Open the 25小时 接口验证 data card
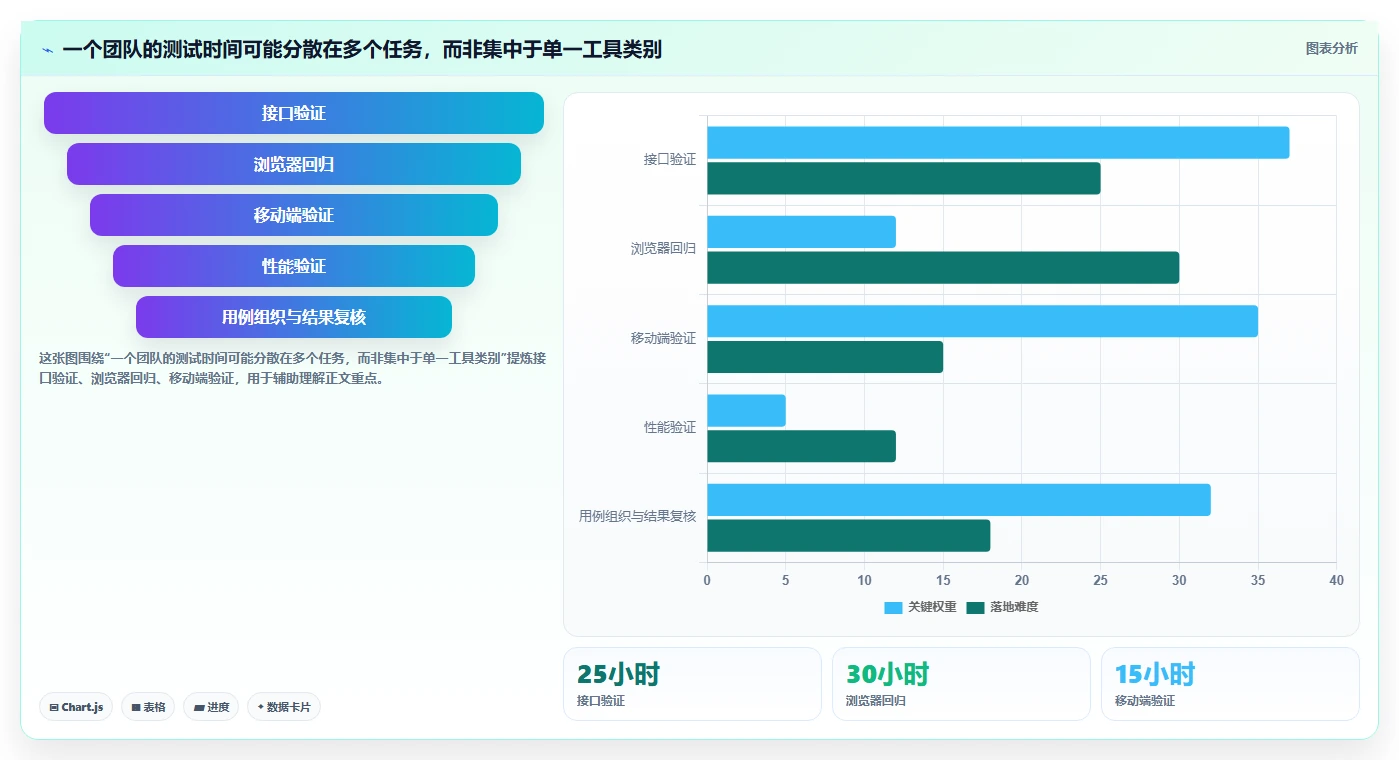The height and width of the screenshot is (760, 1399). pos(692,684)
